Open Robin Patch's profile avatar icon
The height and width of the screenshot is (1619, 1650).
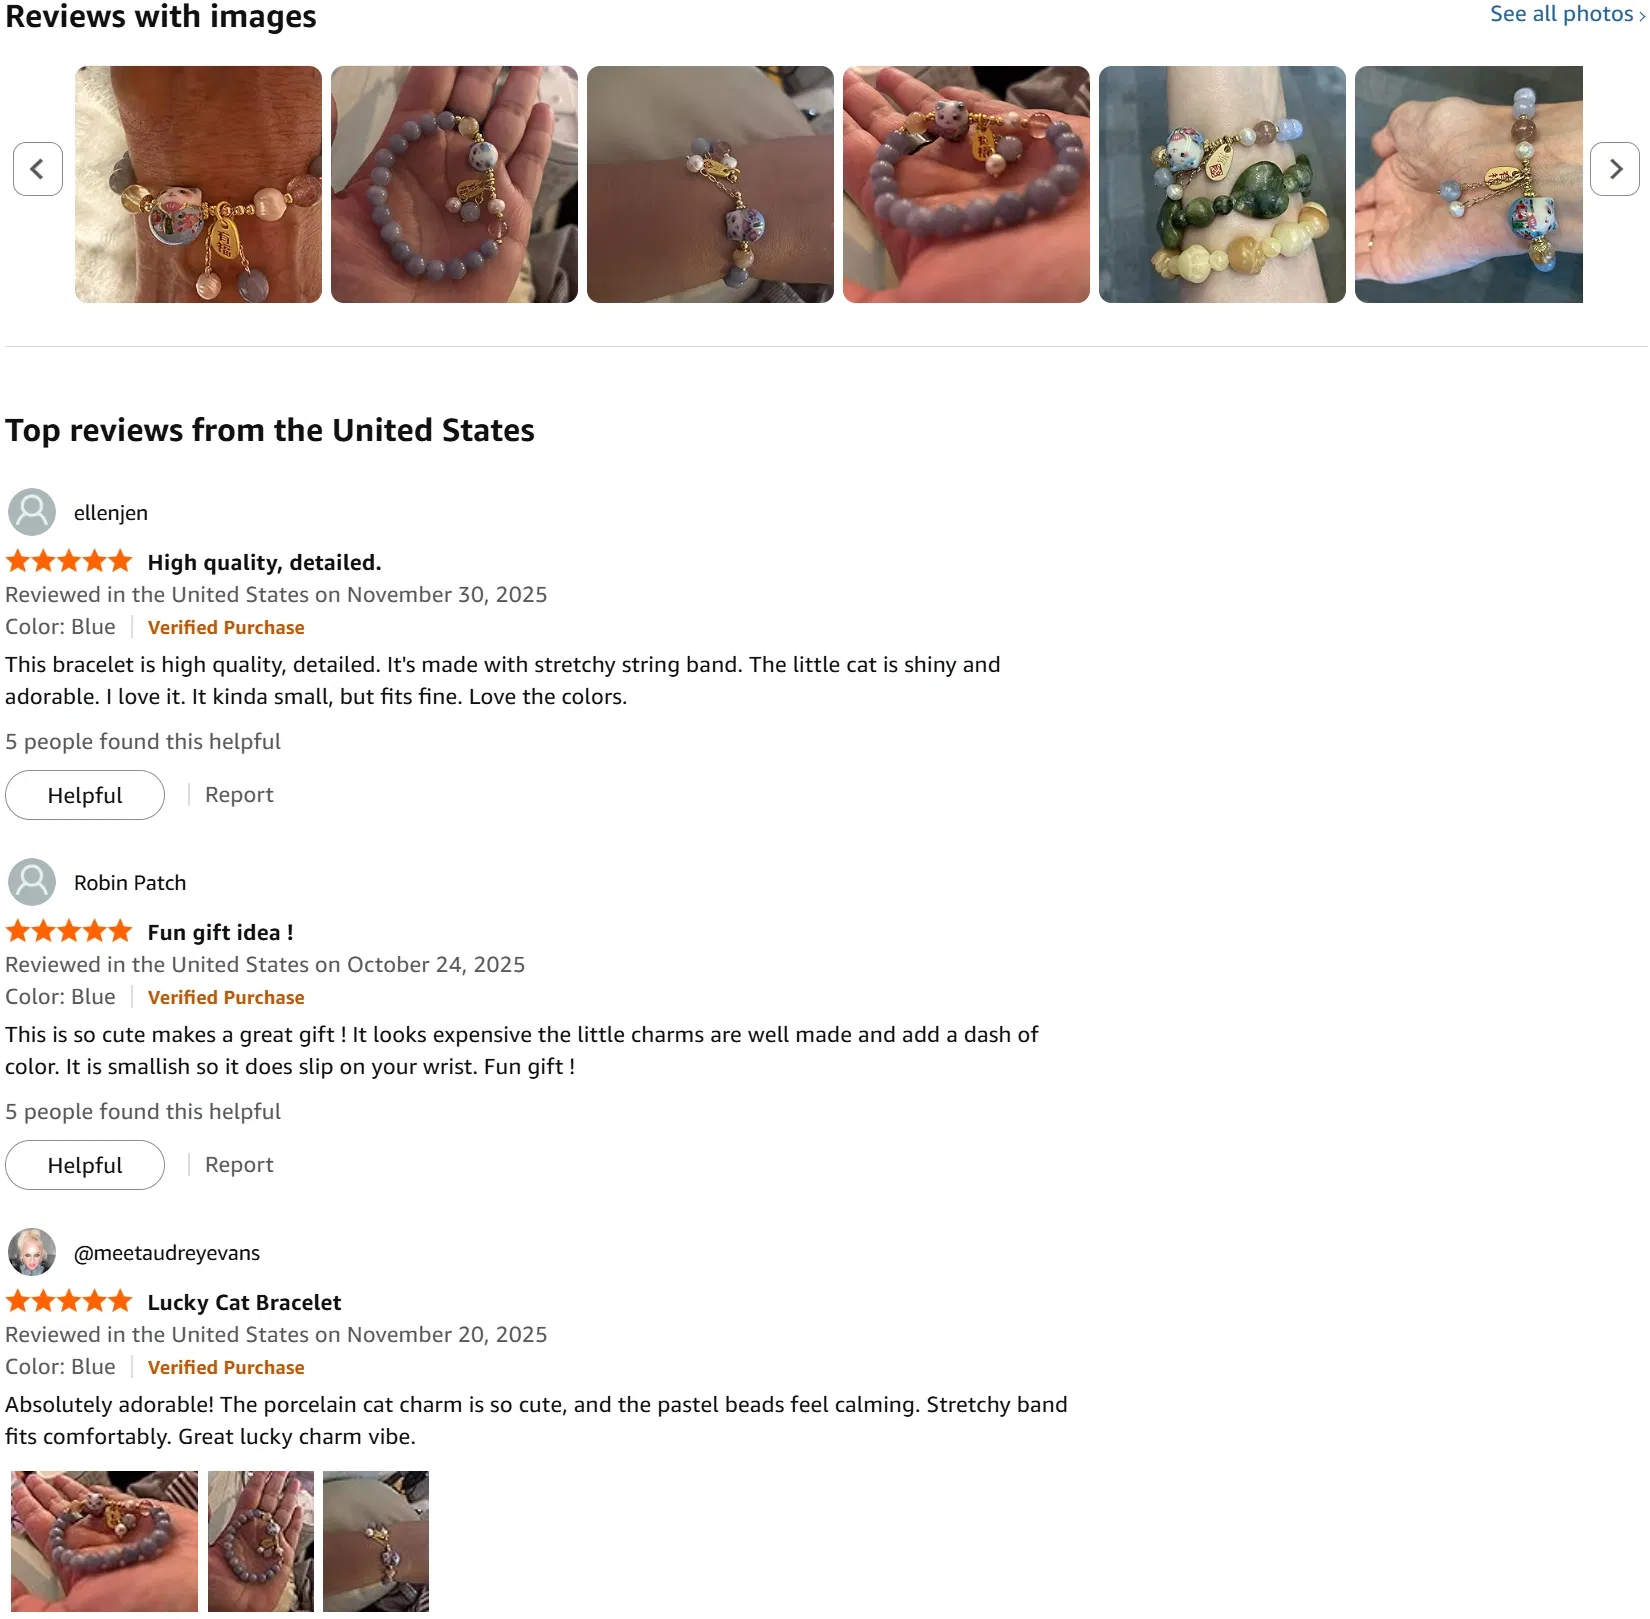click(32, 882)
